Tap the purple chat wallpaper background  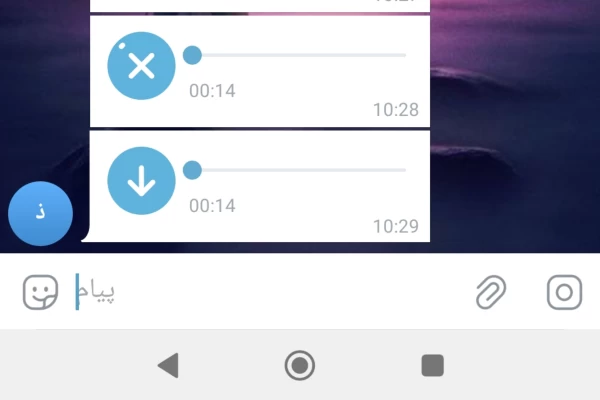click(x=515, y=126)
